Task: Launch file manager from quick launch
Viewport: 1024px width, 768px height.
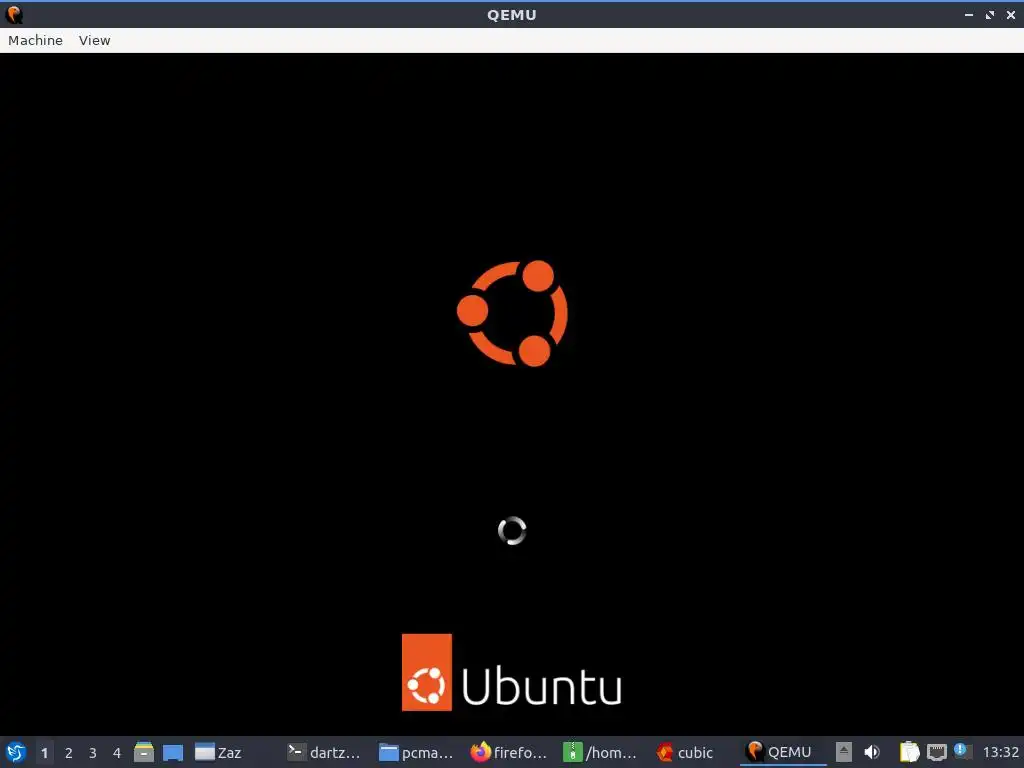Action: [x=144, y=752]
